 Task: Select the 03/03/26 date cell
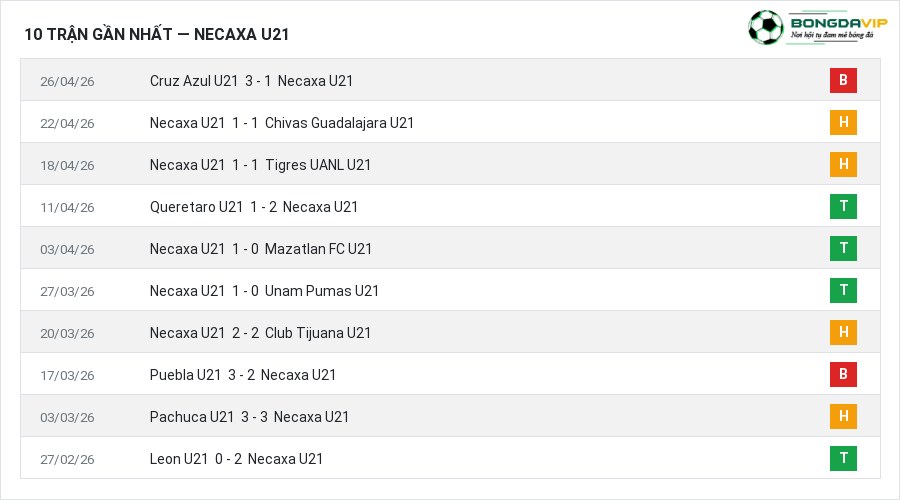[67, 417]
